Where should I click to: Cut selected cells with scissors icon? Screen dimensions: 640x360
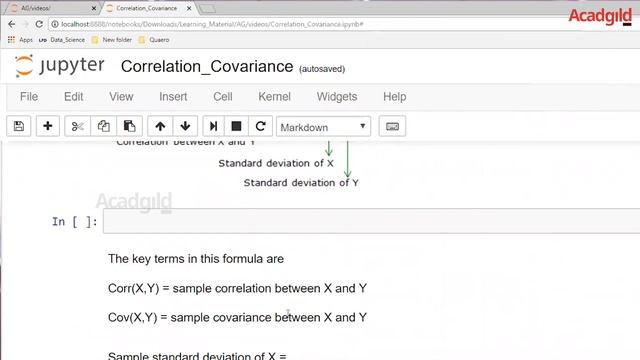pos(78,126)
